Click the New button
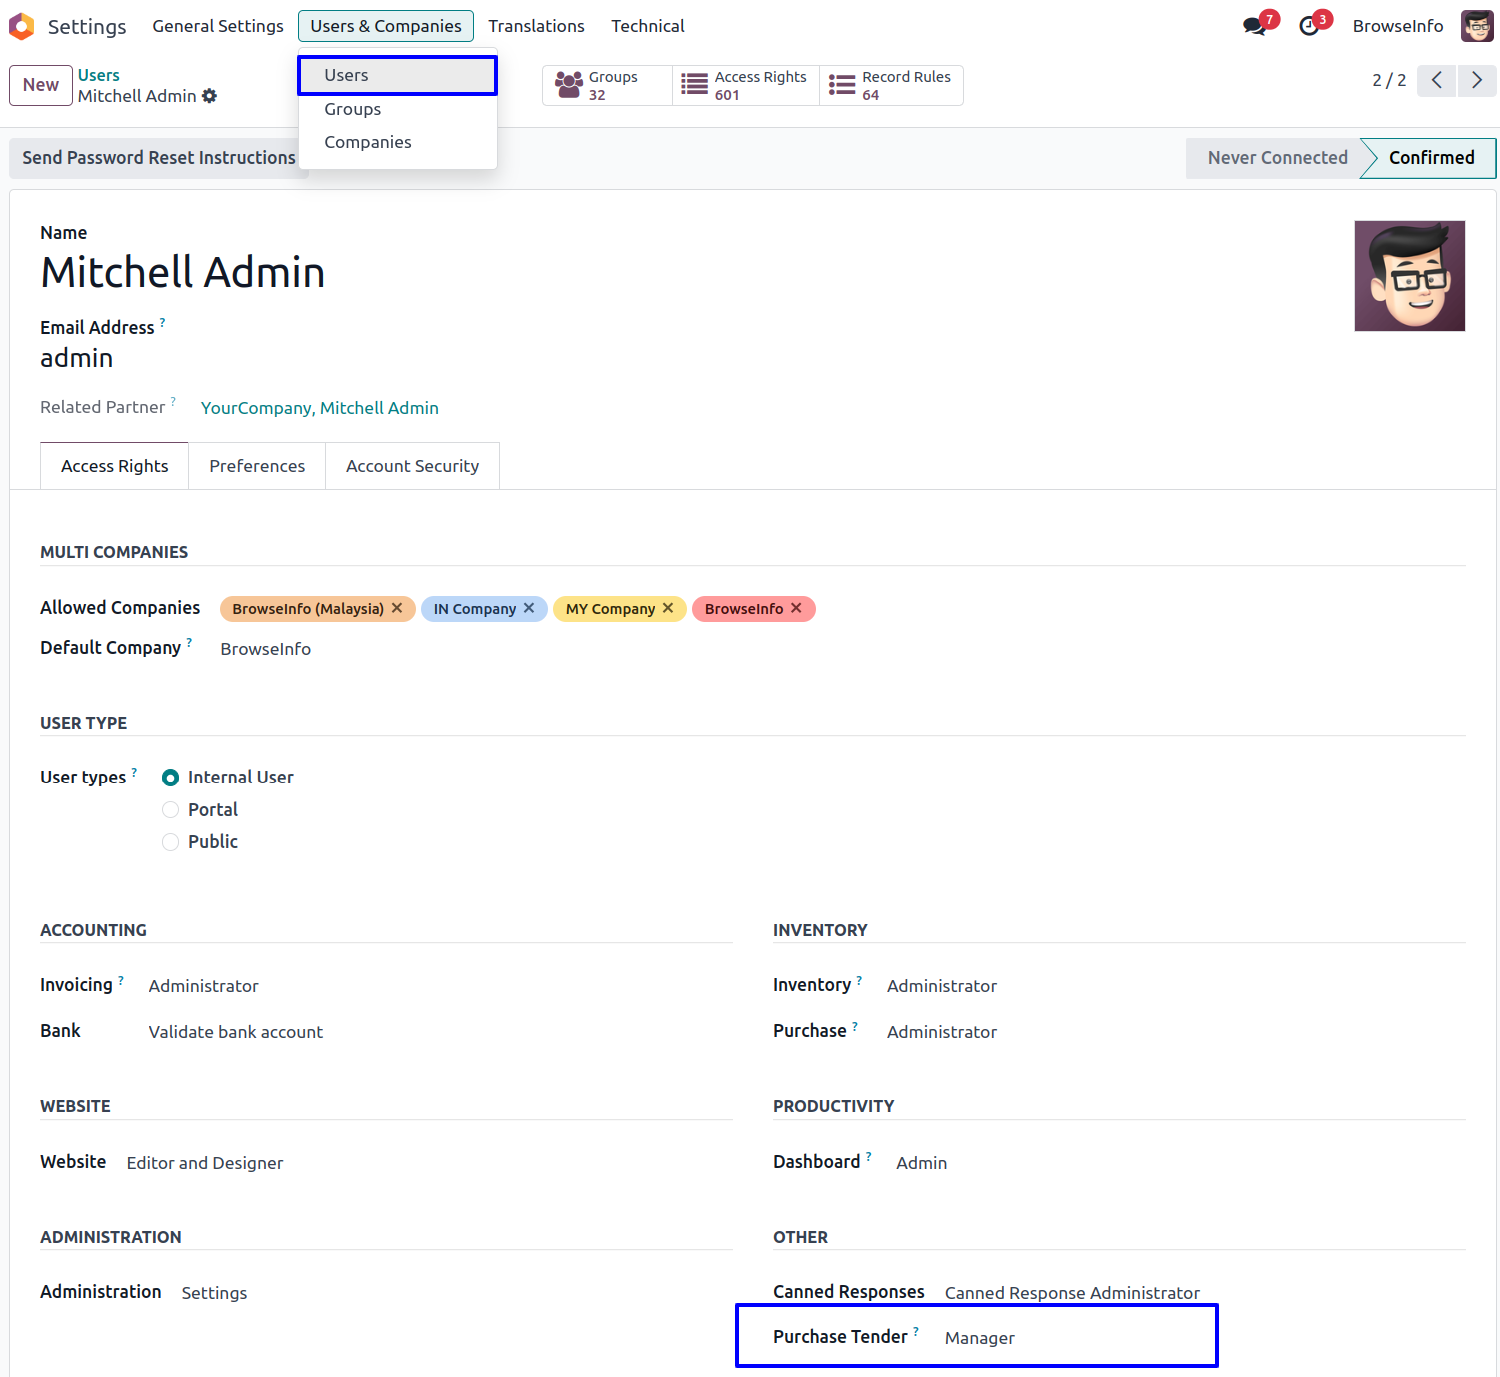The image size is (1500, 1377). pos(41,85)
